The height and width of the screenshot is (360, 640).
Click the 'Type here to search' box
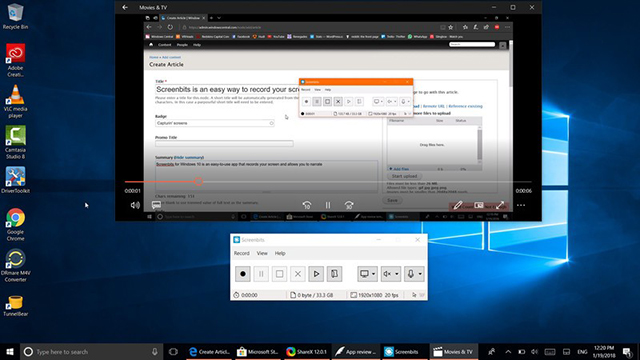point(90,351)
